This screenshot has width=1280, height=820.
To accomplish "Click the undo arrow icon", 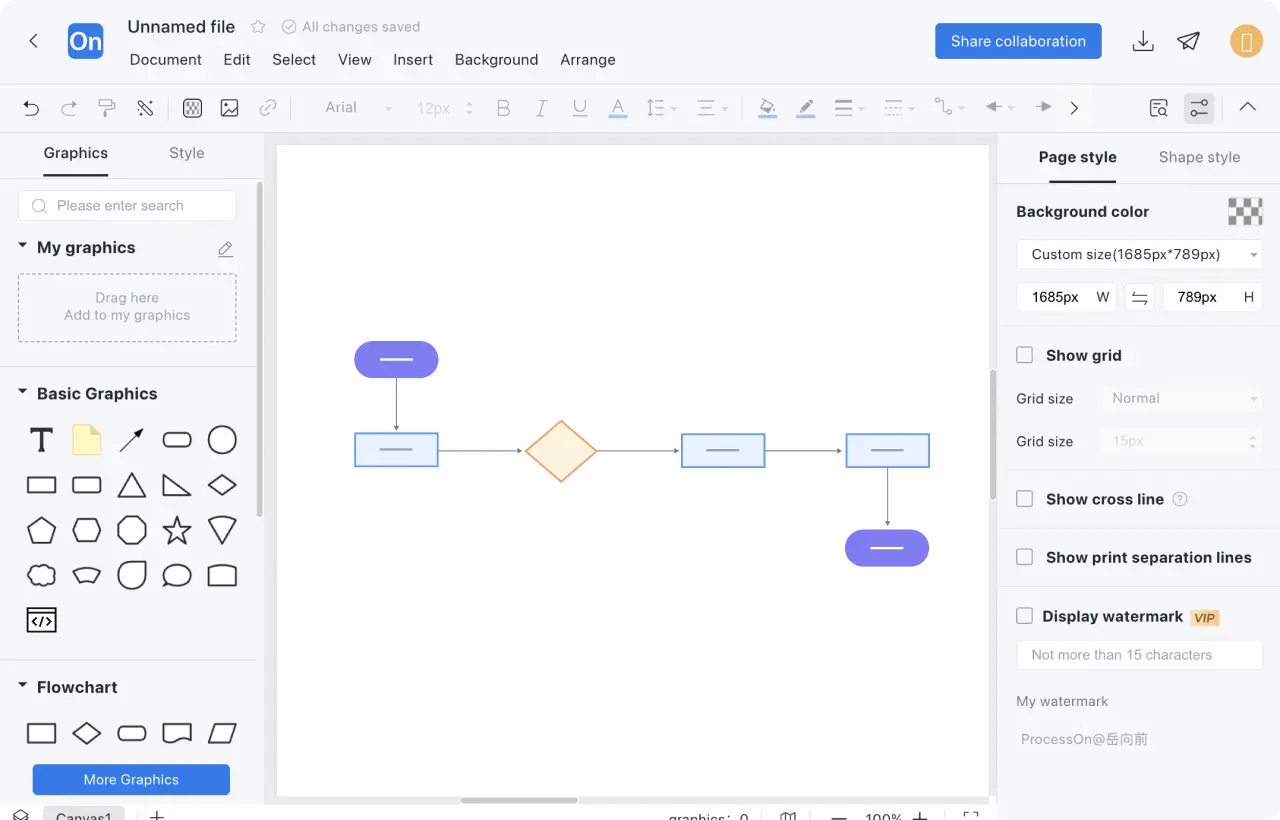I will click(x=31, y=108).
